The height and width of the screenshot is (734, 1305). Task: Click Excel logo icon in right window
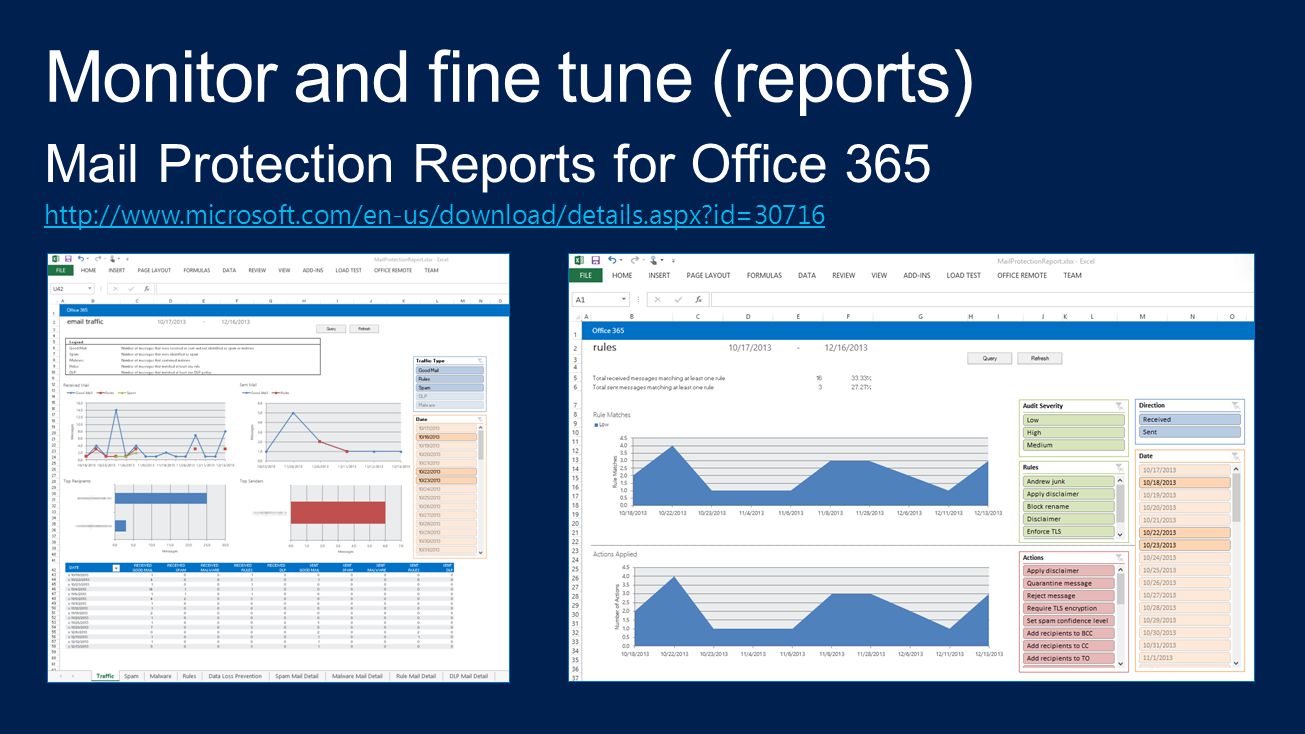pyautogui.click(x=578, y=260)
